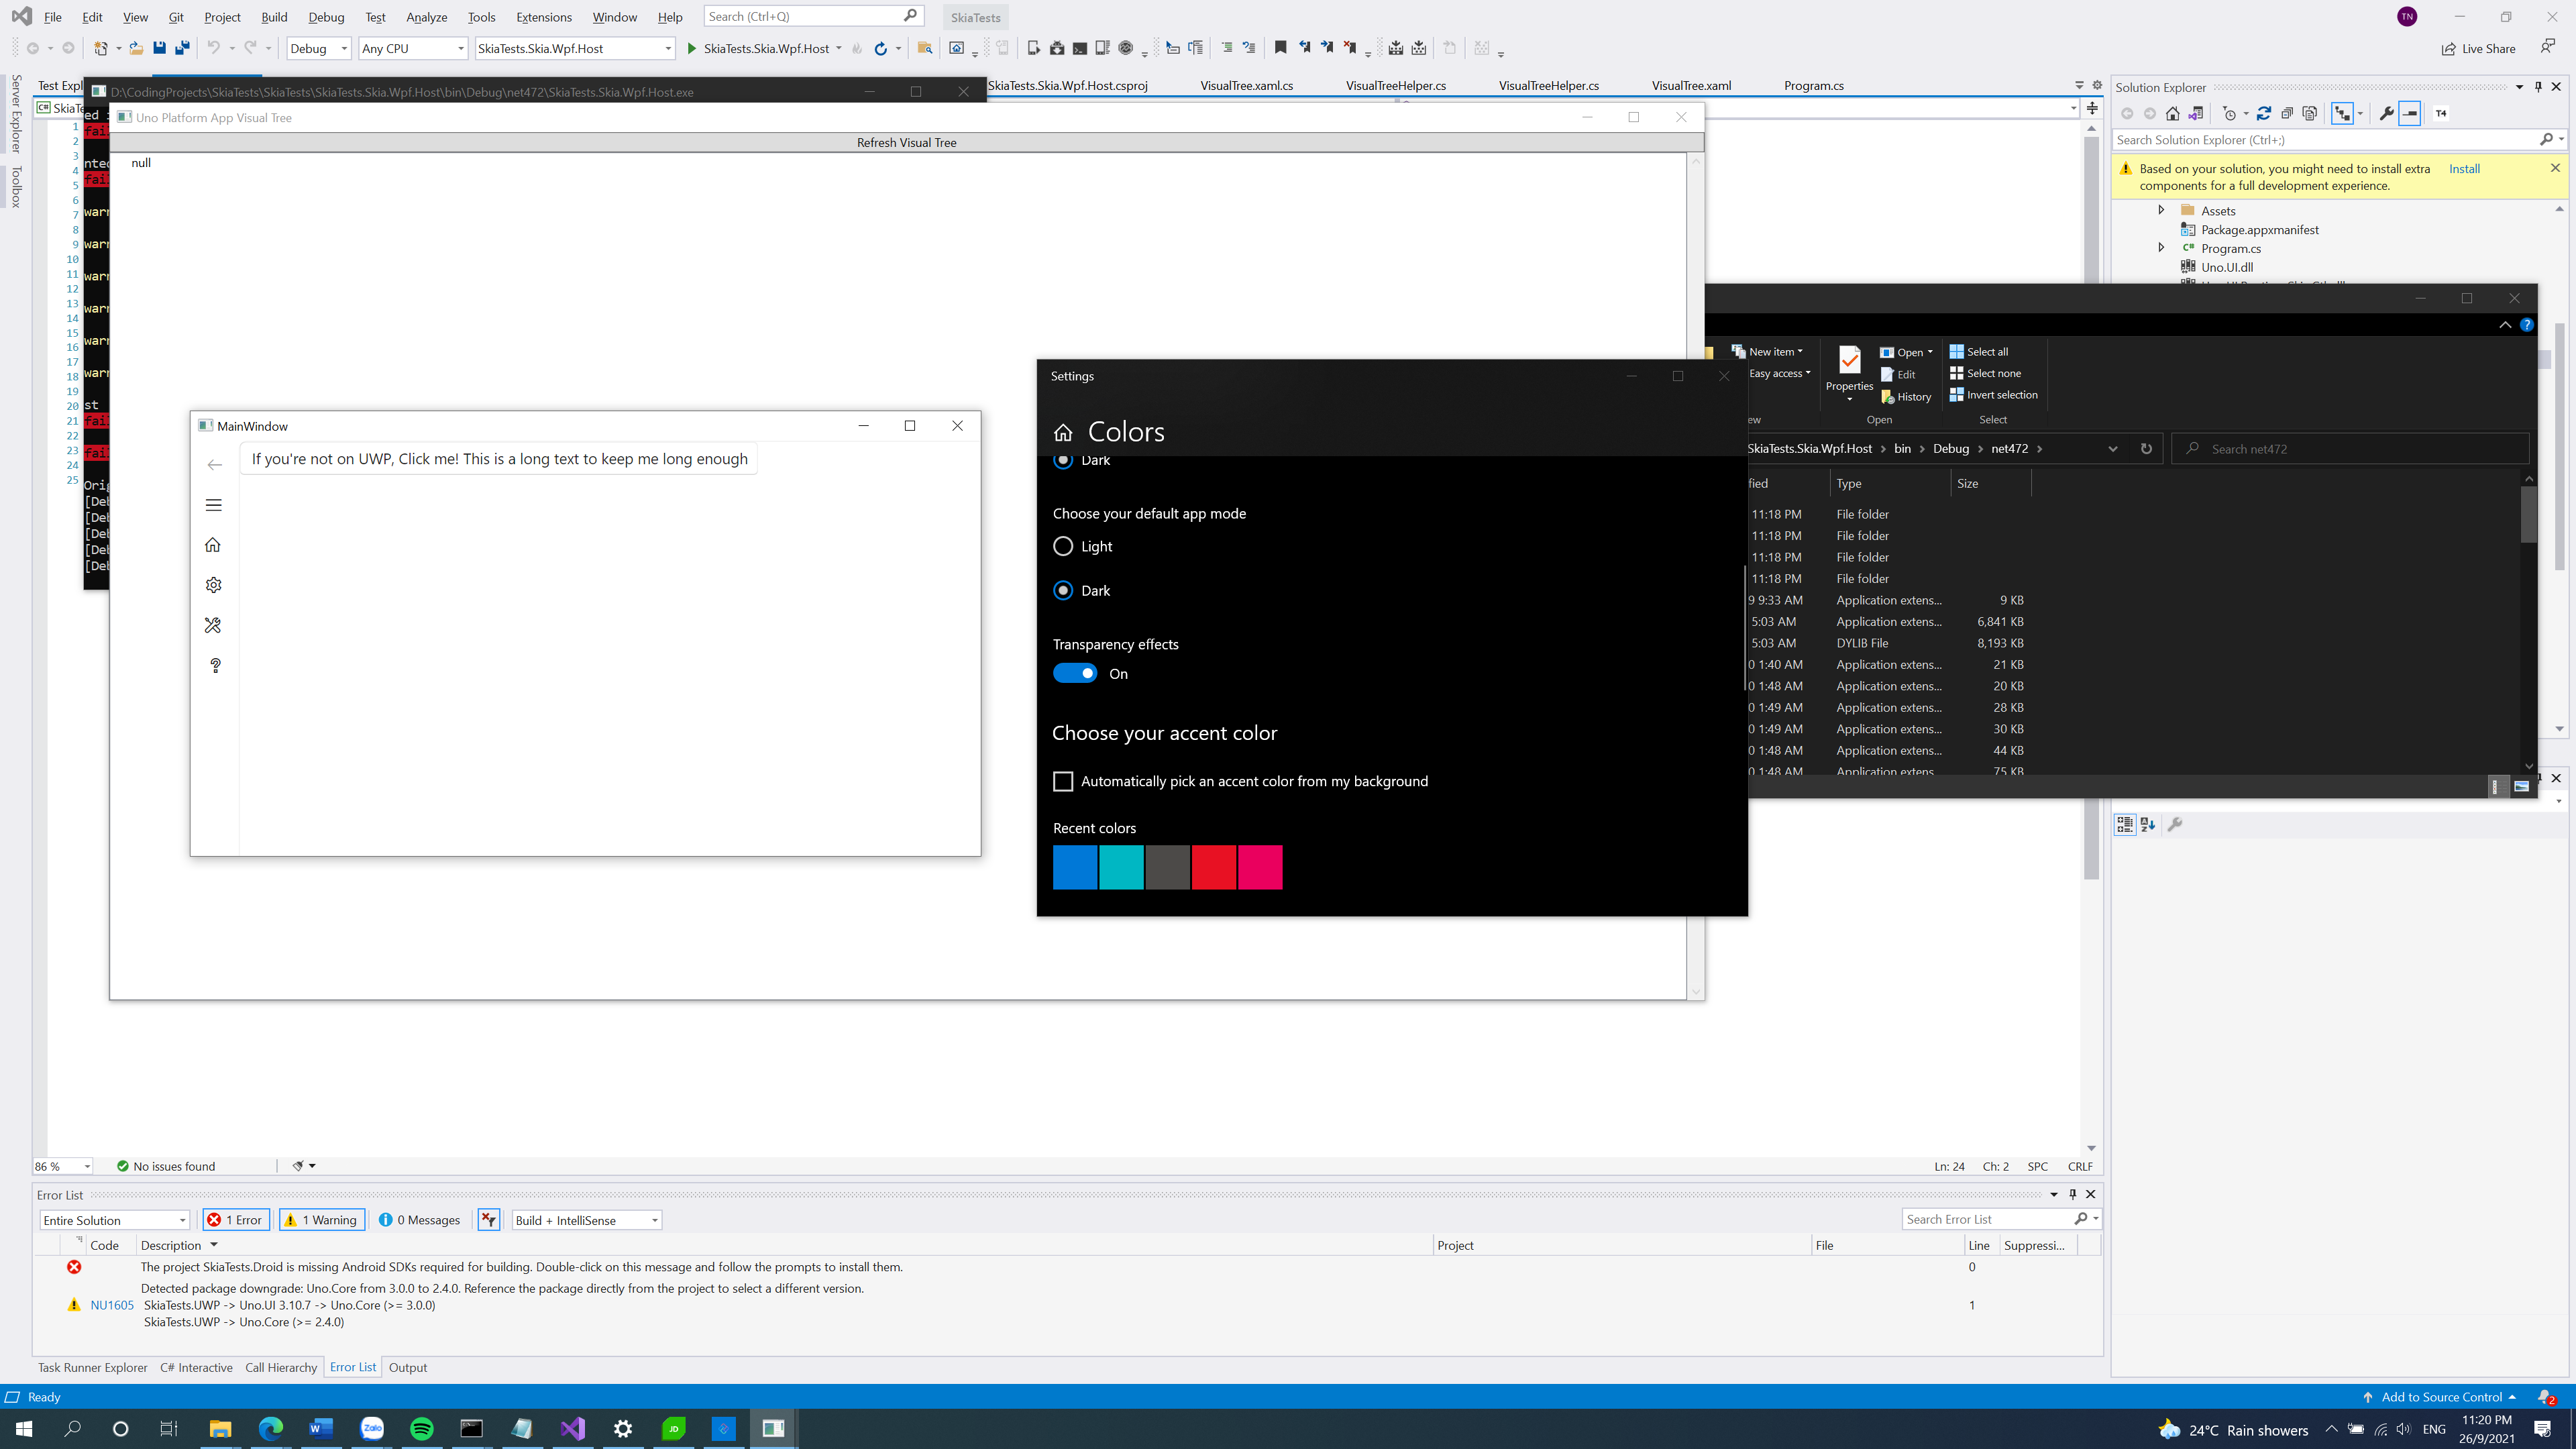
Task: Click the gear settings icon in MainWindow sidebar
Action: tap(214, 585)
